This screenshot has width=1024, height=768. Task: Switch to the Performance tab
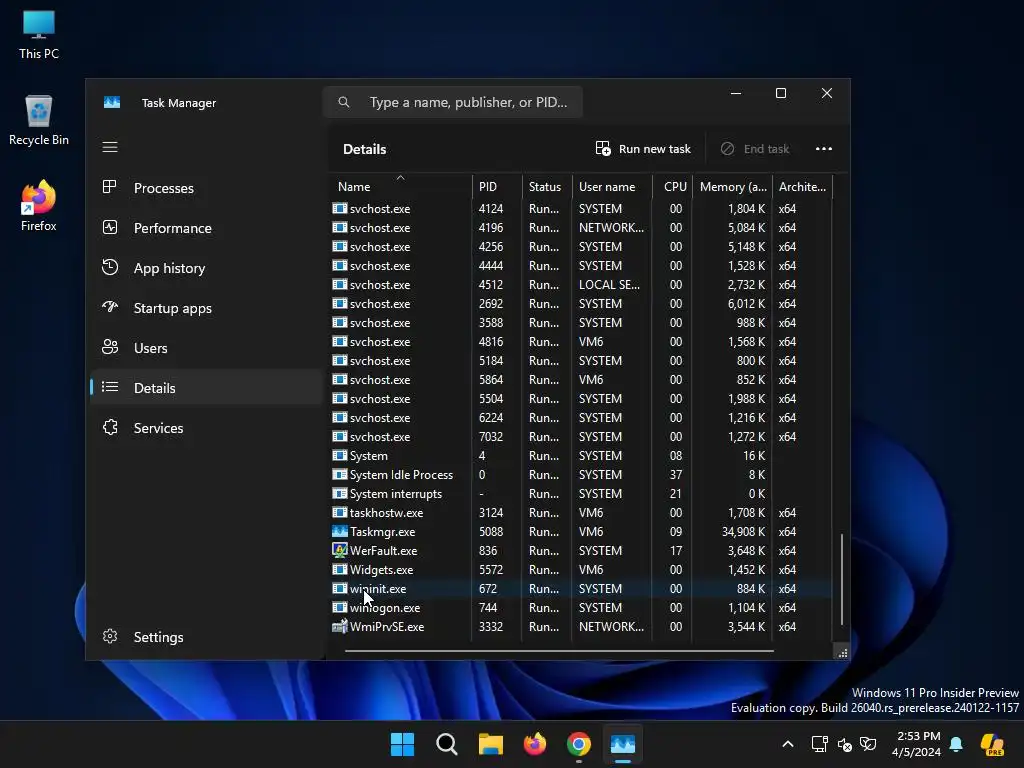(206, 228)
